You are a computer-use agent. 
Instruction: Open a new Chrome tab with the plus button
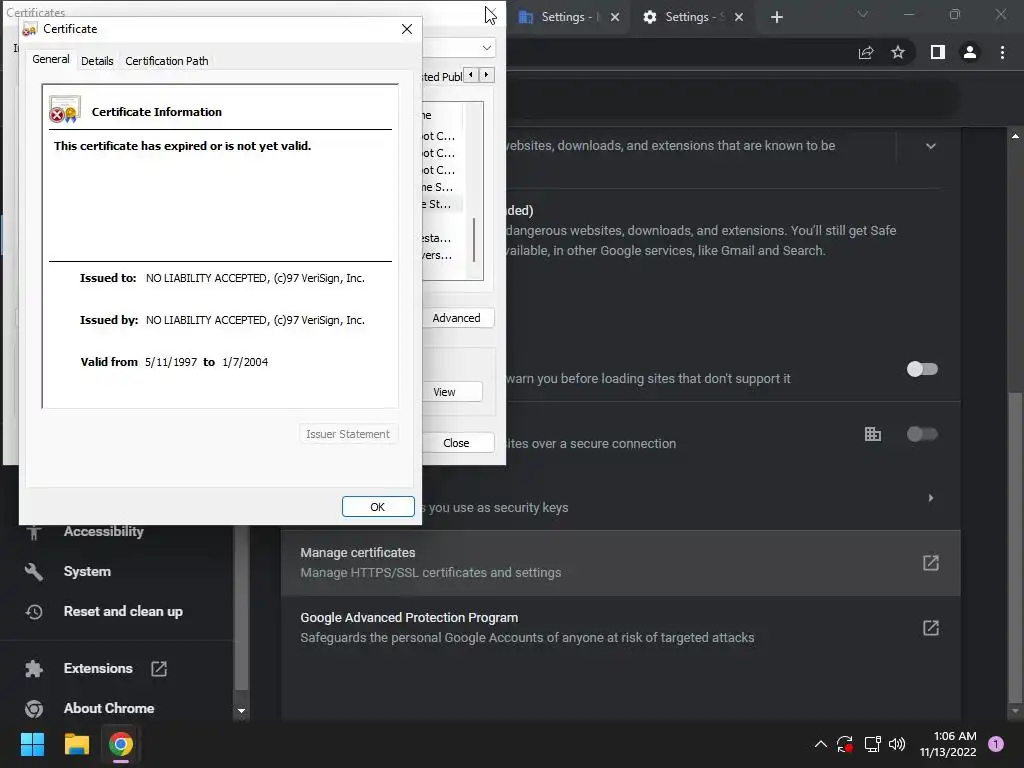pyautogui.click(x=776, y=17)
